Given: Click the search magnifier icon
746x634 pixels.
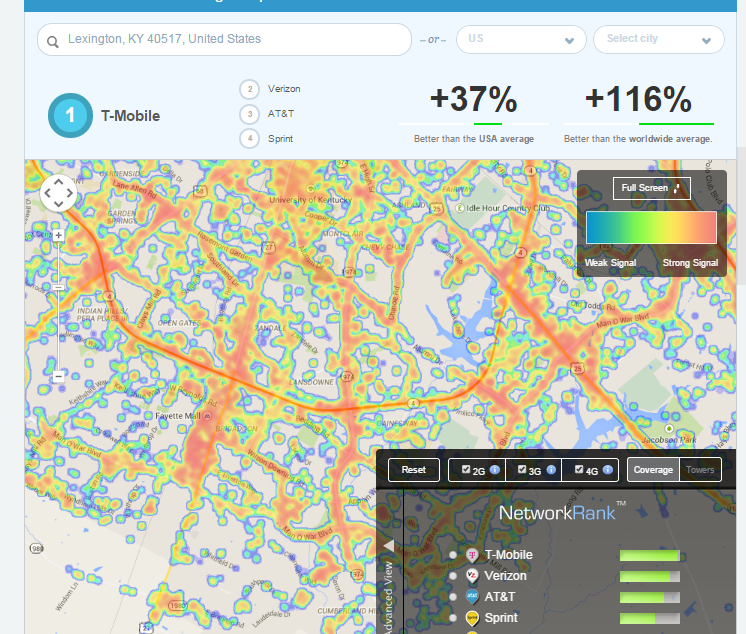Looking at the screenshot, I should pos(53,42).
